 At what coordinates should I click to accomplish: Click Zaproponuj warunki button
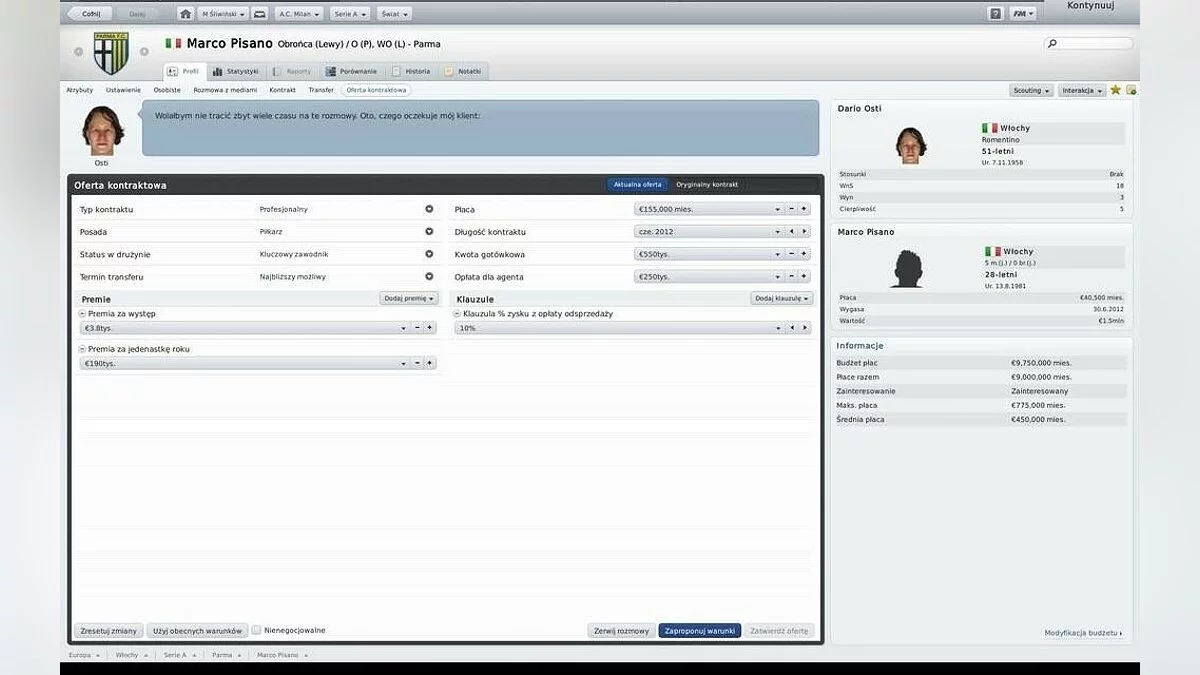coord(699,631)
